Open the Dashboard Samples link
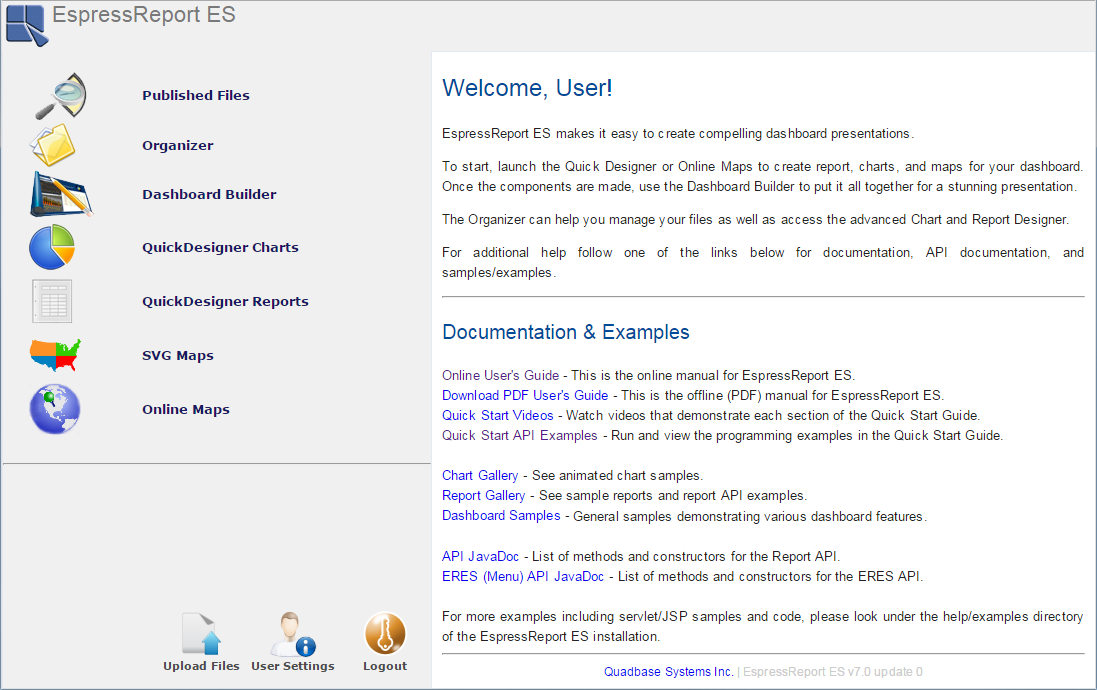Screen dimensions: 1097x690 [501, 516]
